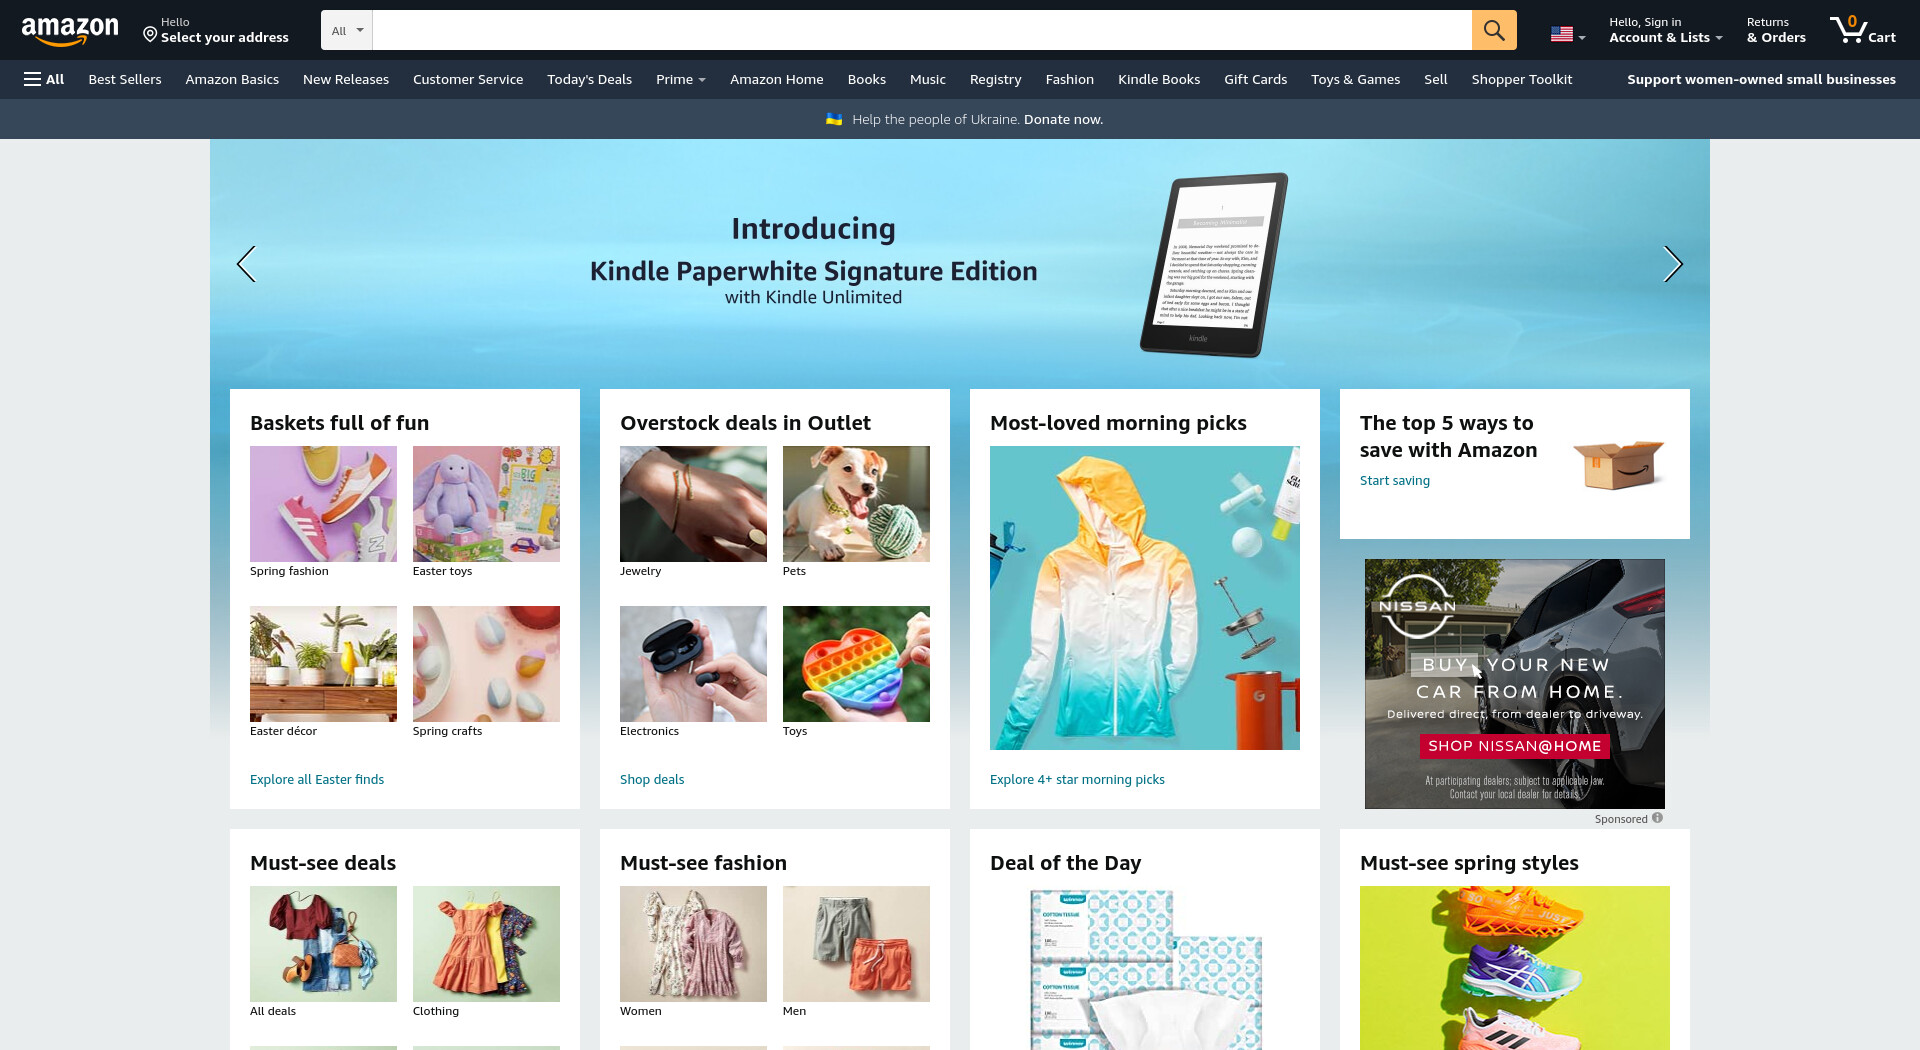The width and height of the screenshot is (1920, 1050).
Task: Open Today's Deals
Action: point(589,79)
